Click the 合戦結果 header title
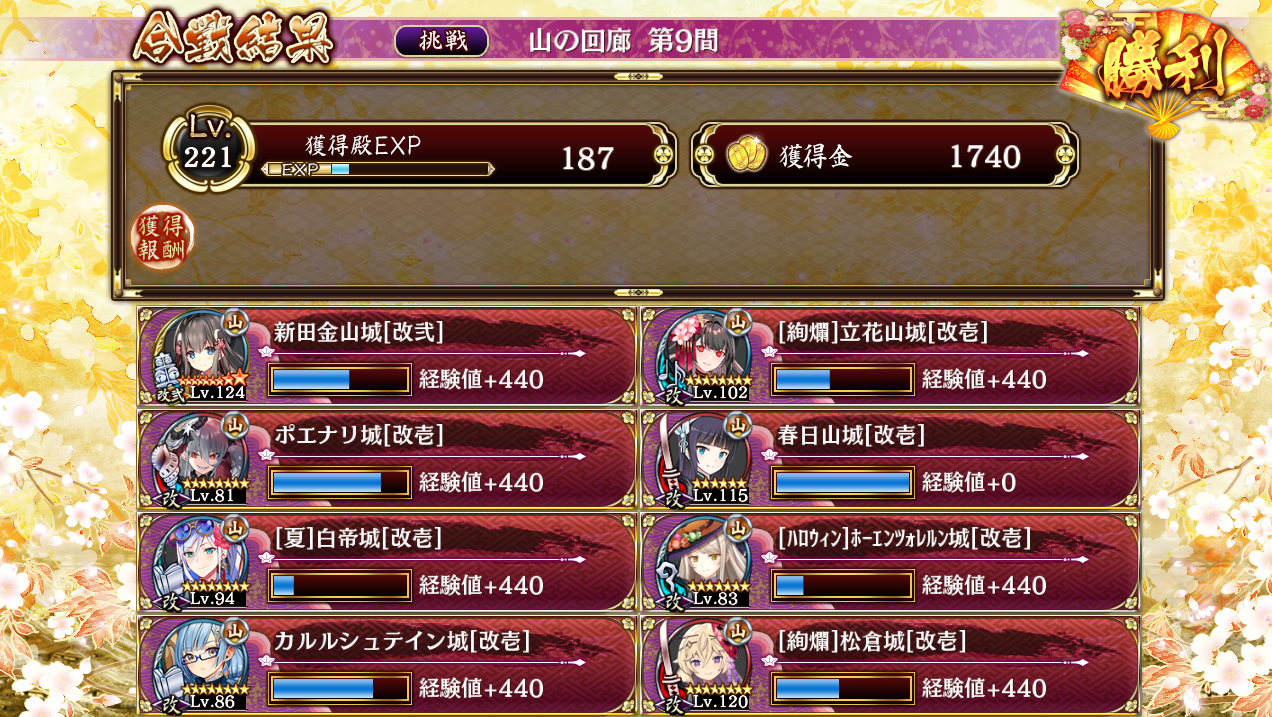Image resolution: width=1272 pixels, height=717 pixels. (232, 40)
